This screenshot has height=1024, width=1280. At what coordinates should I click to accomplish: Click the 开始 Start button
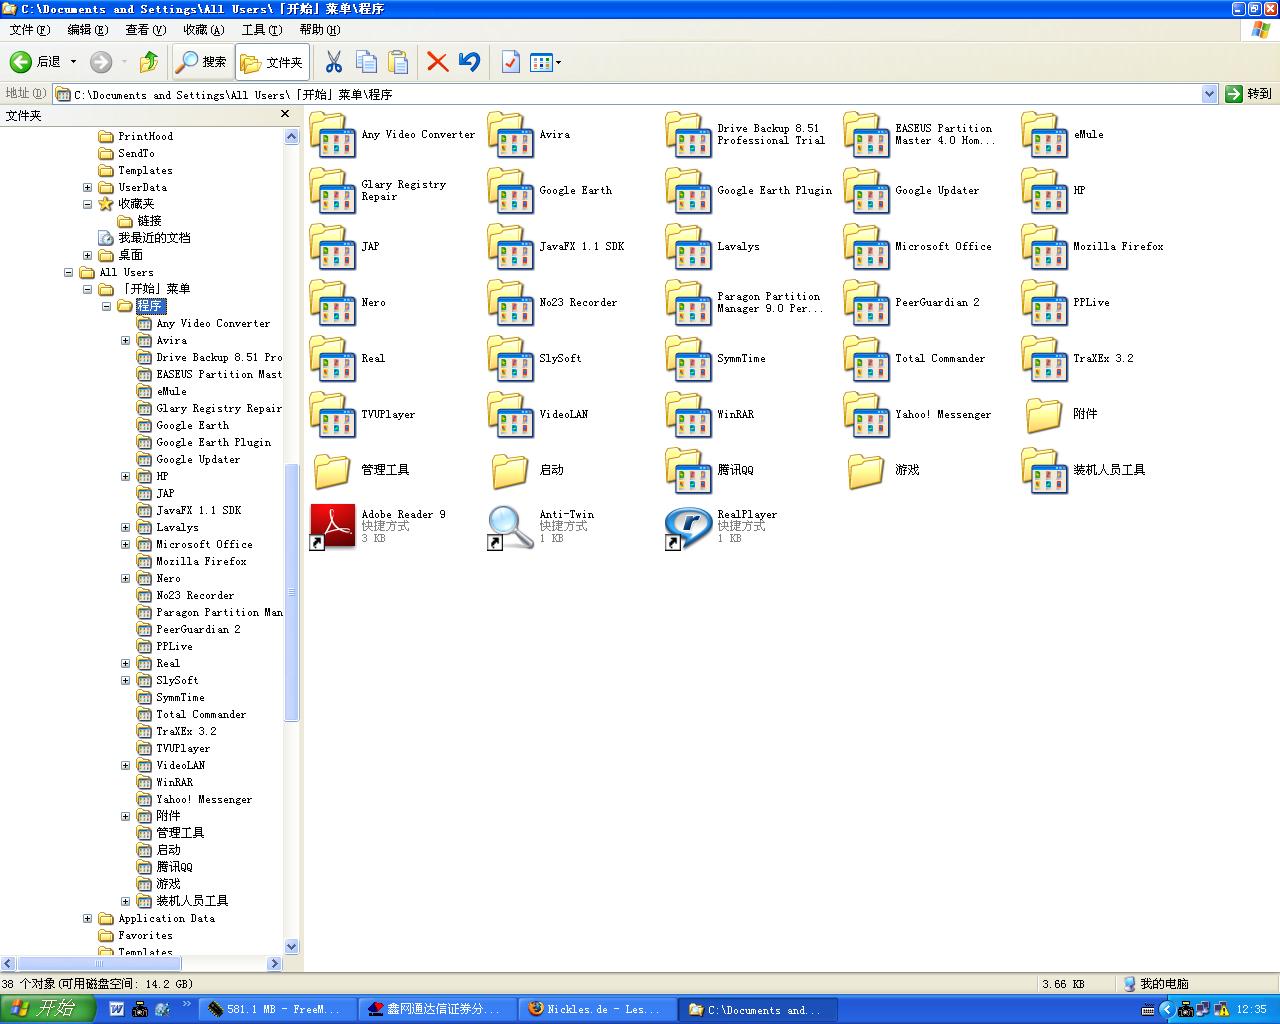[x=47, y=1009]
